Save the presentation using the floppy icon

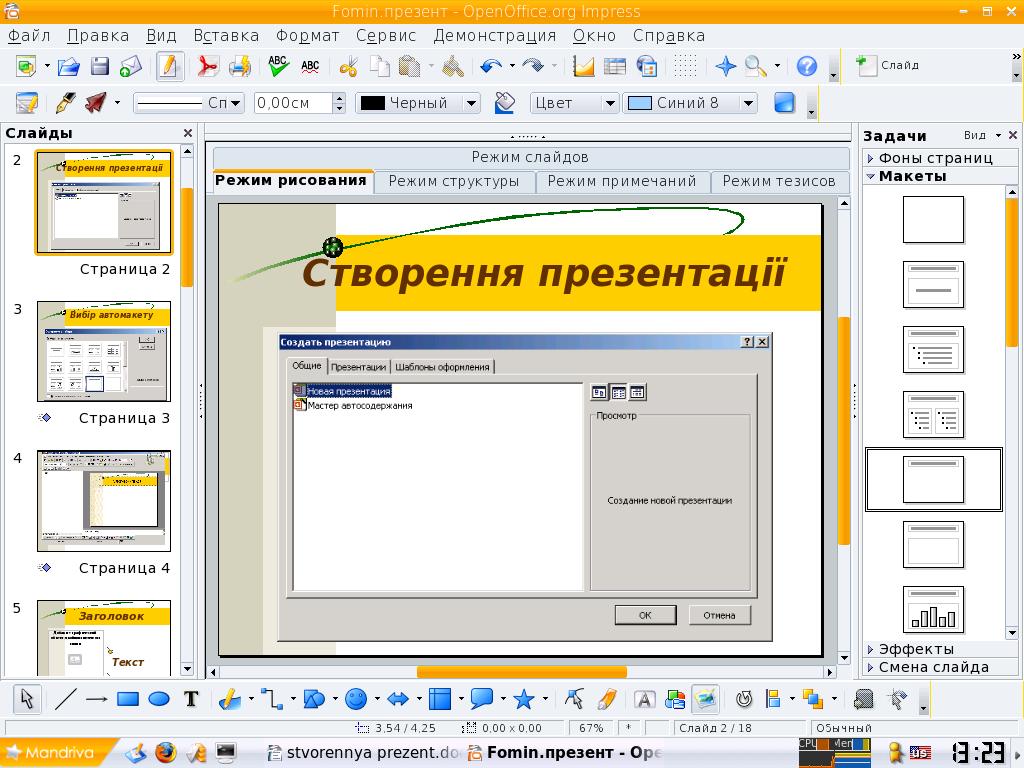click(x=99, y=66)
